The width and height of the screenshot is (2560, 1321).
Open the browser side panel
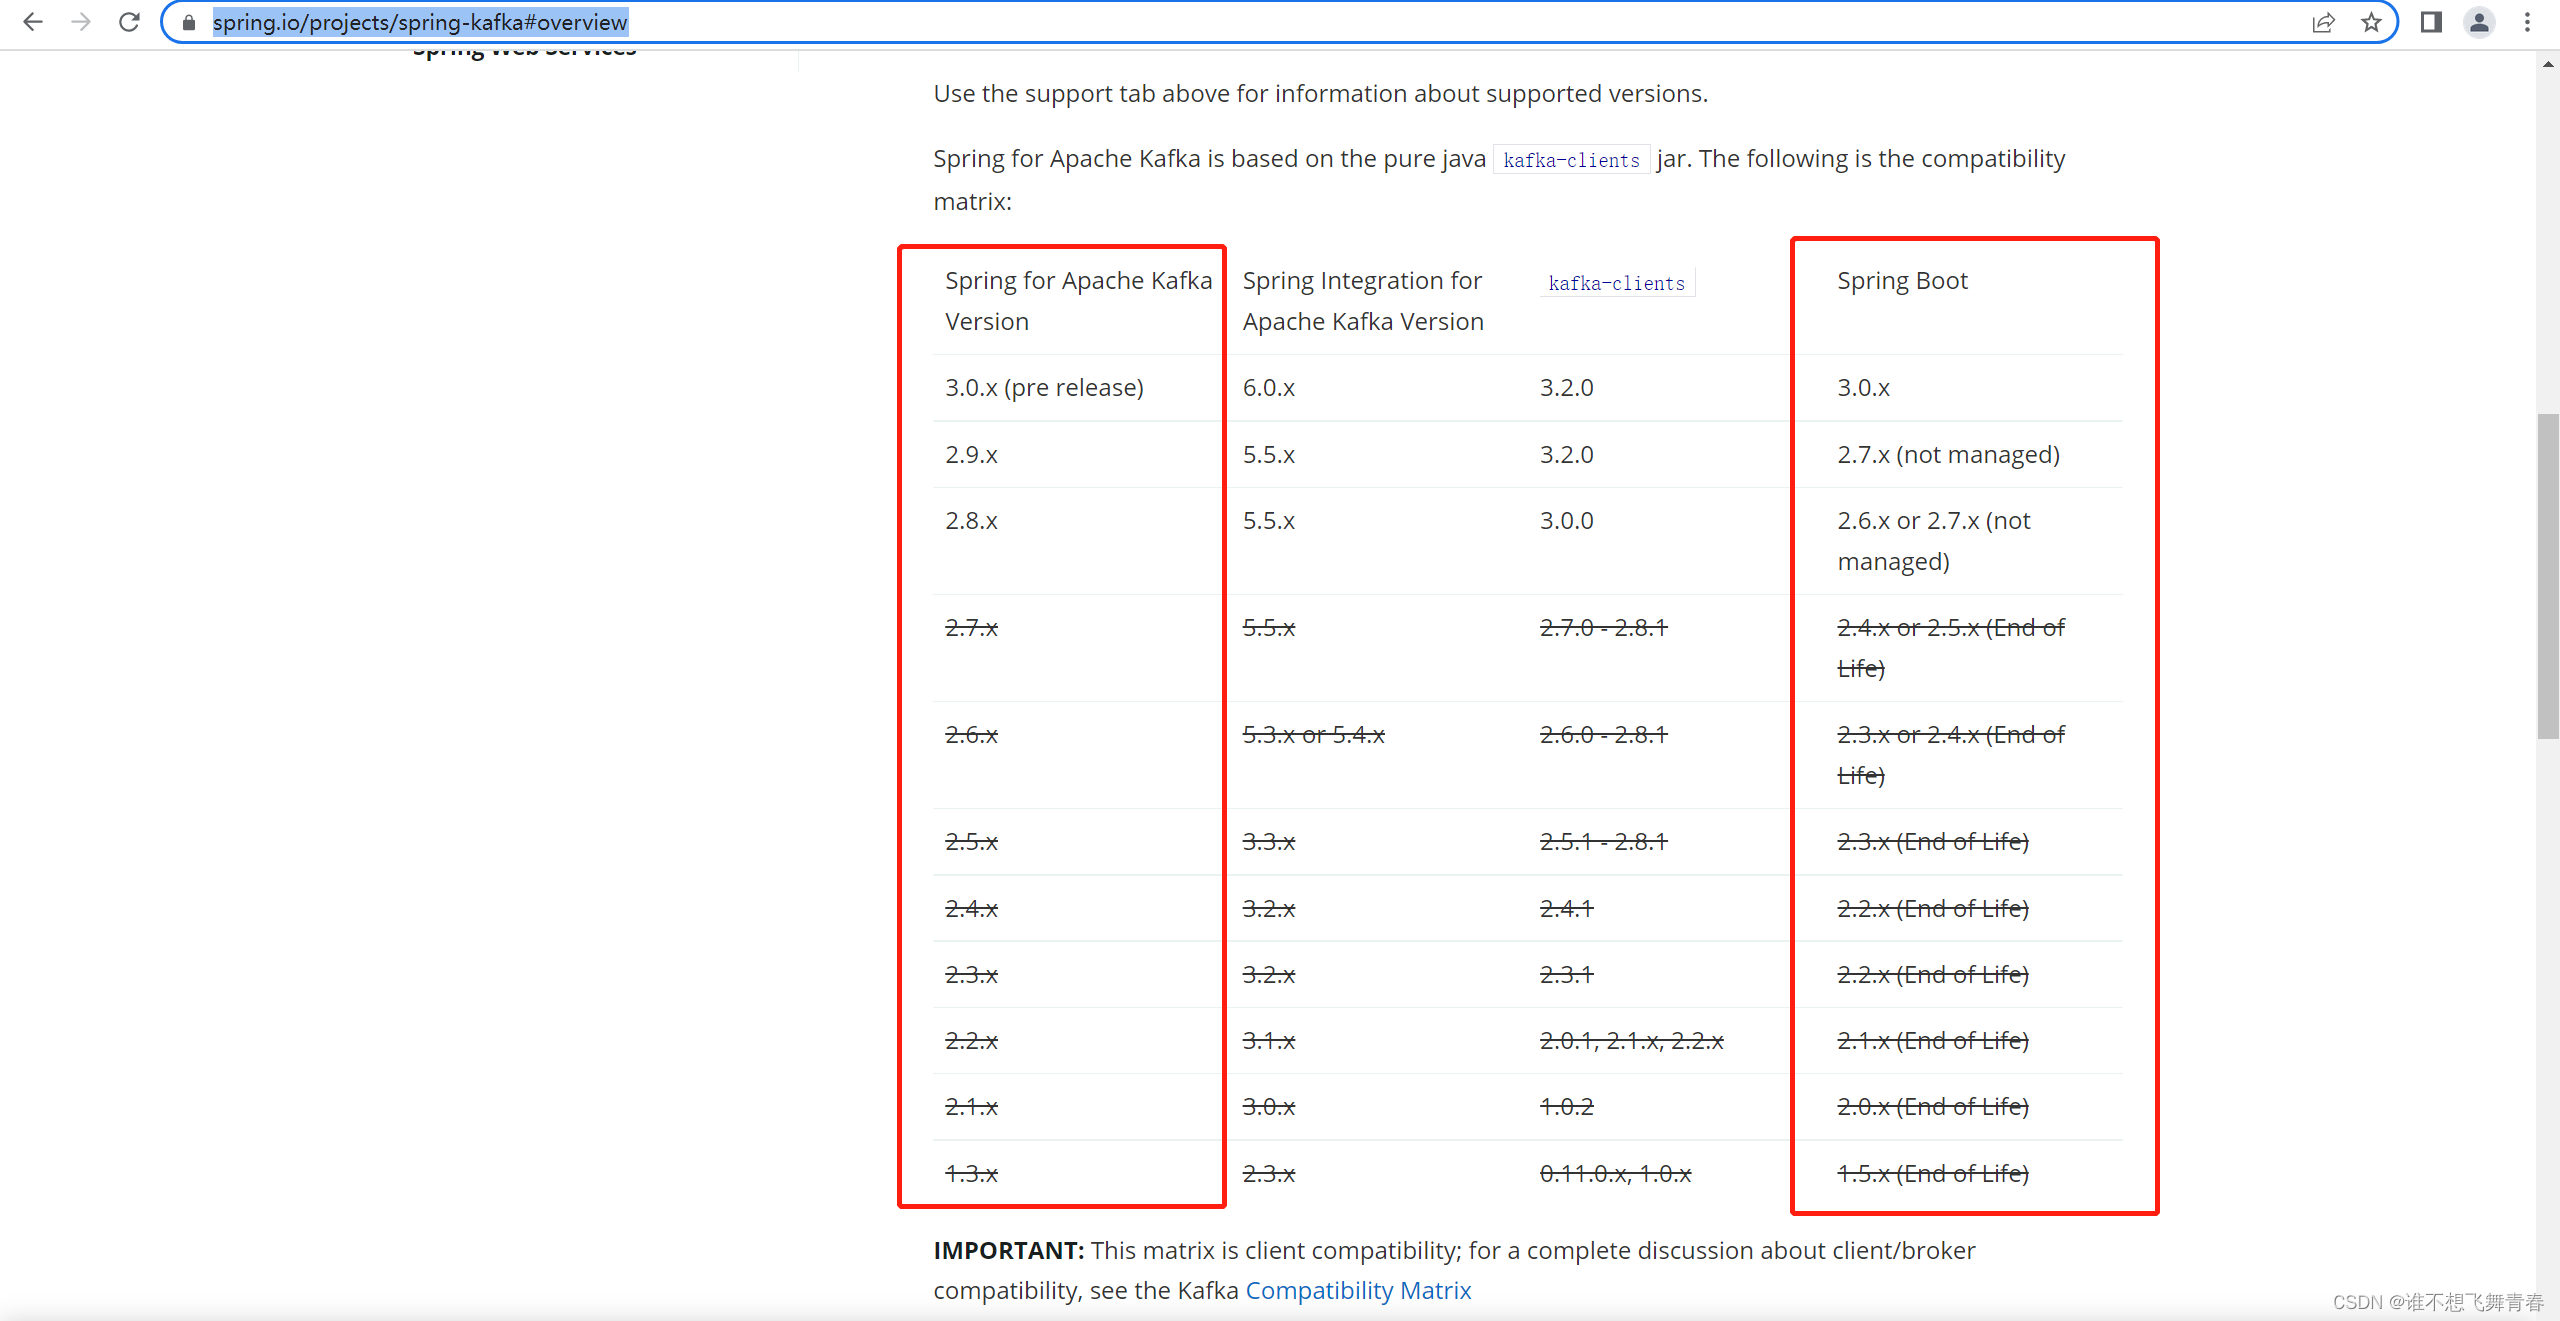pyautogui.click(x=2431, y=22)
